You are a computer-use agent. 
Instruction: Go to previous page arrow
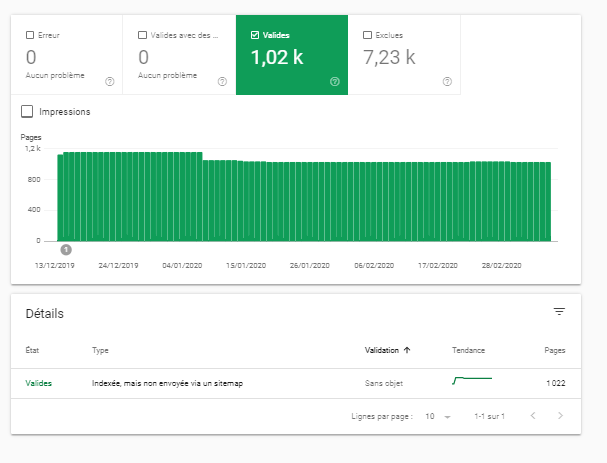point(532,415)
